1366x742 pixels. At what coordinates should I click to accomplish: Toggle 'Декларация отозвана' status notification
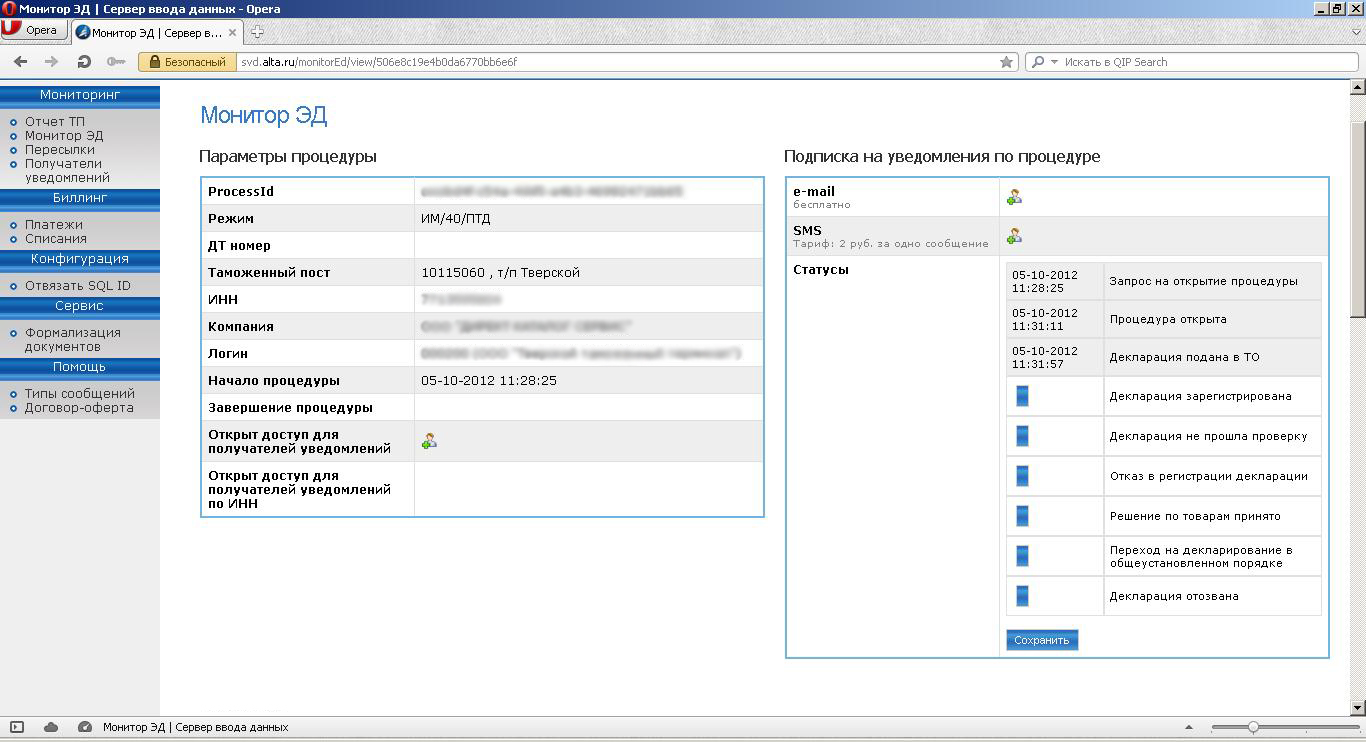click(x=1022, y=596)
